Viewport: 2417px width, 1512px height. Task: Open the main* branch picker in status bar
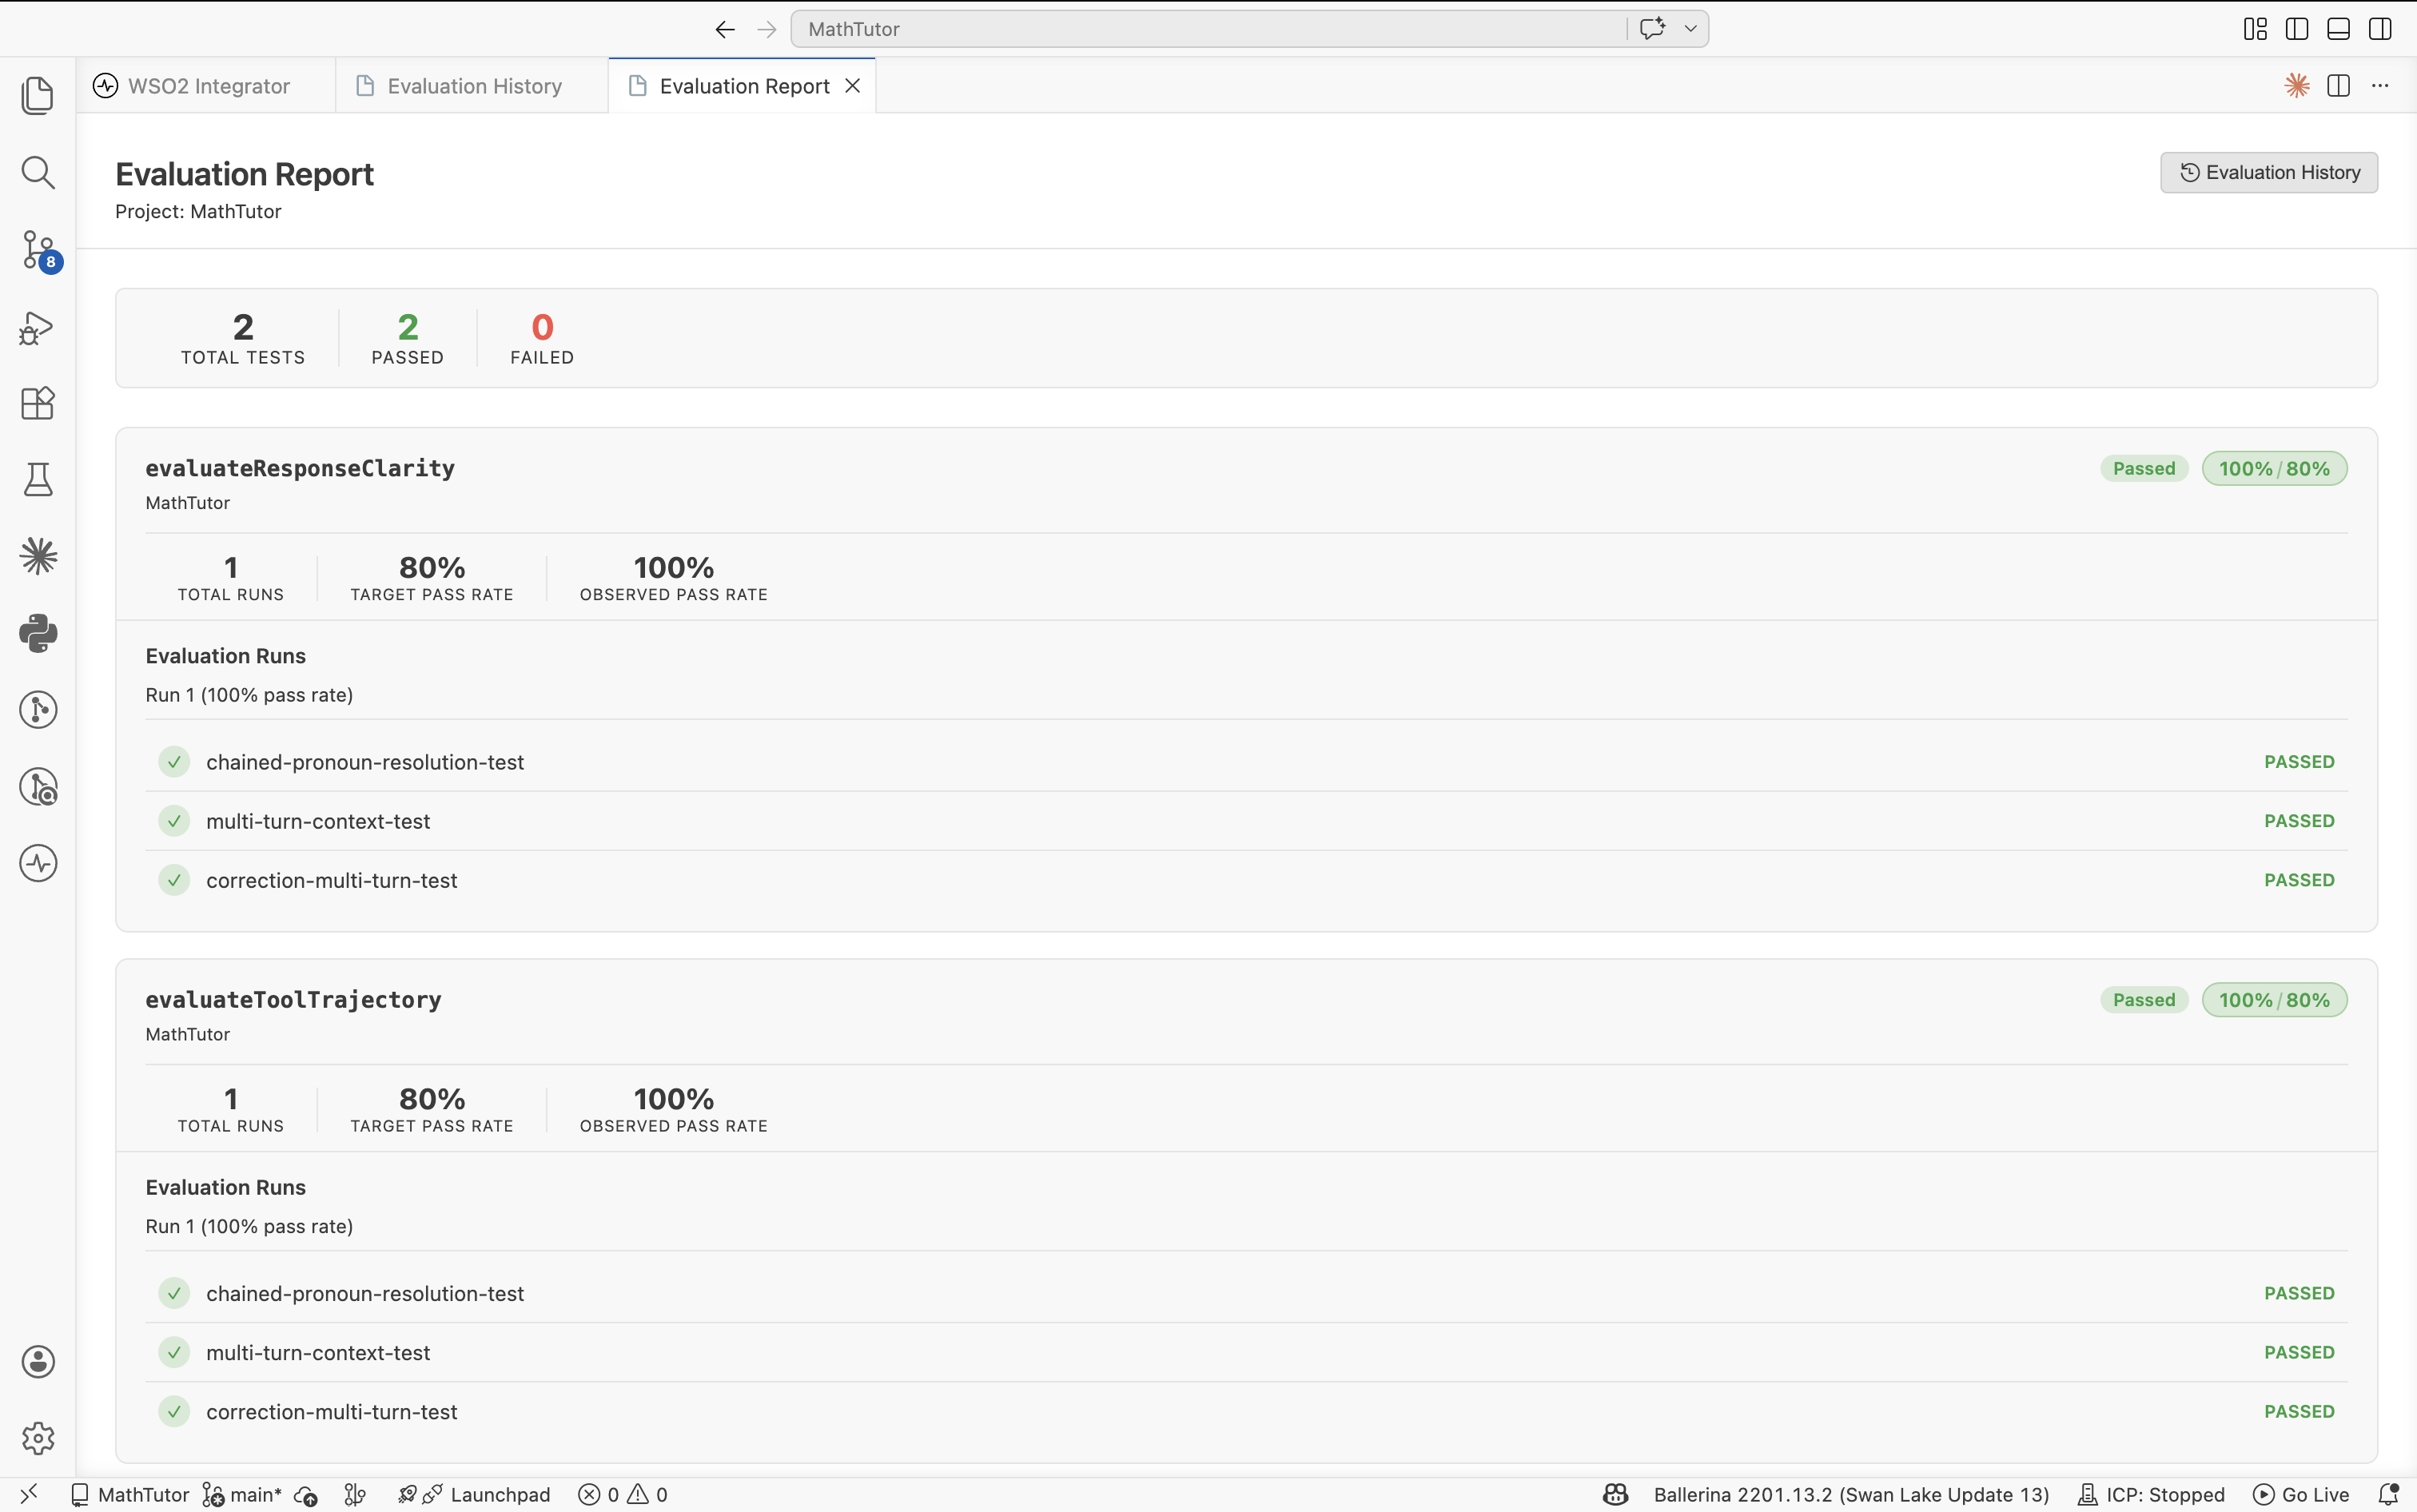click(243, 1494)
